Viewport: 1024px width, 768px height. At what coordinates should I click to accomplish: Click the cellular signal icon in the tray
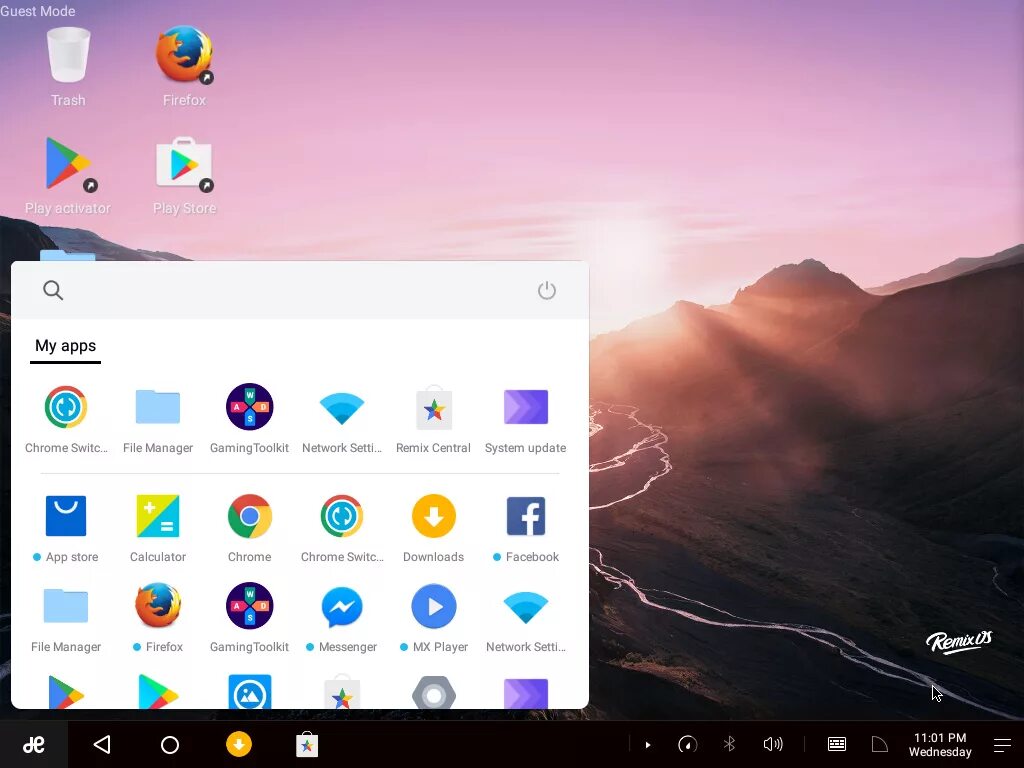coord(880,744)
